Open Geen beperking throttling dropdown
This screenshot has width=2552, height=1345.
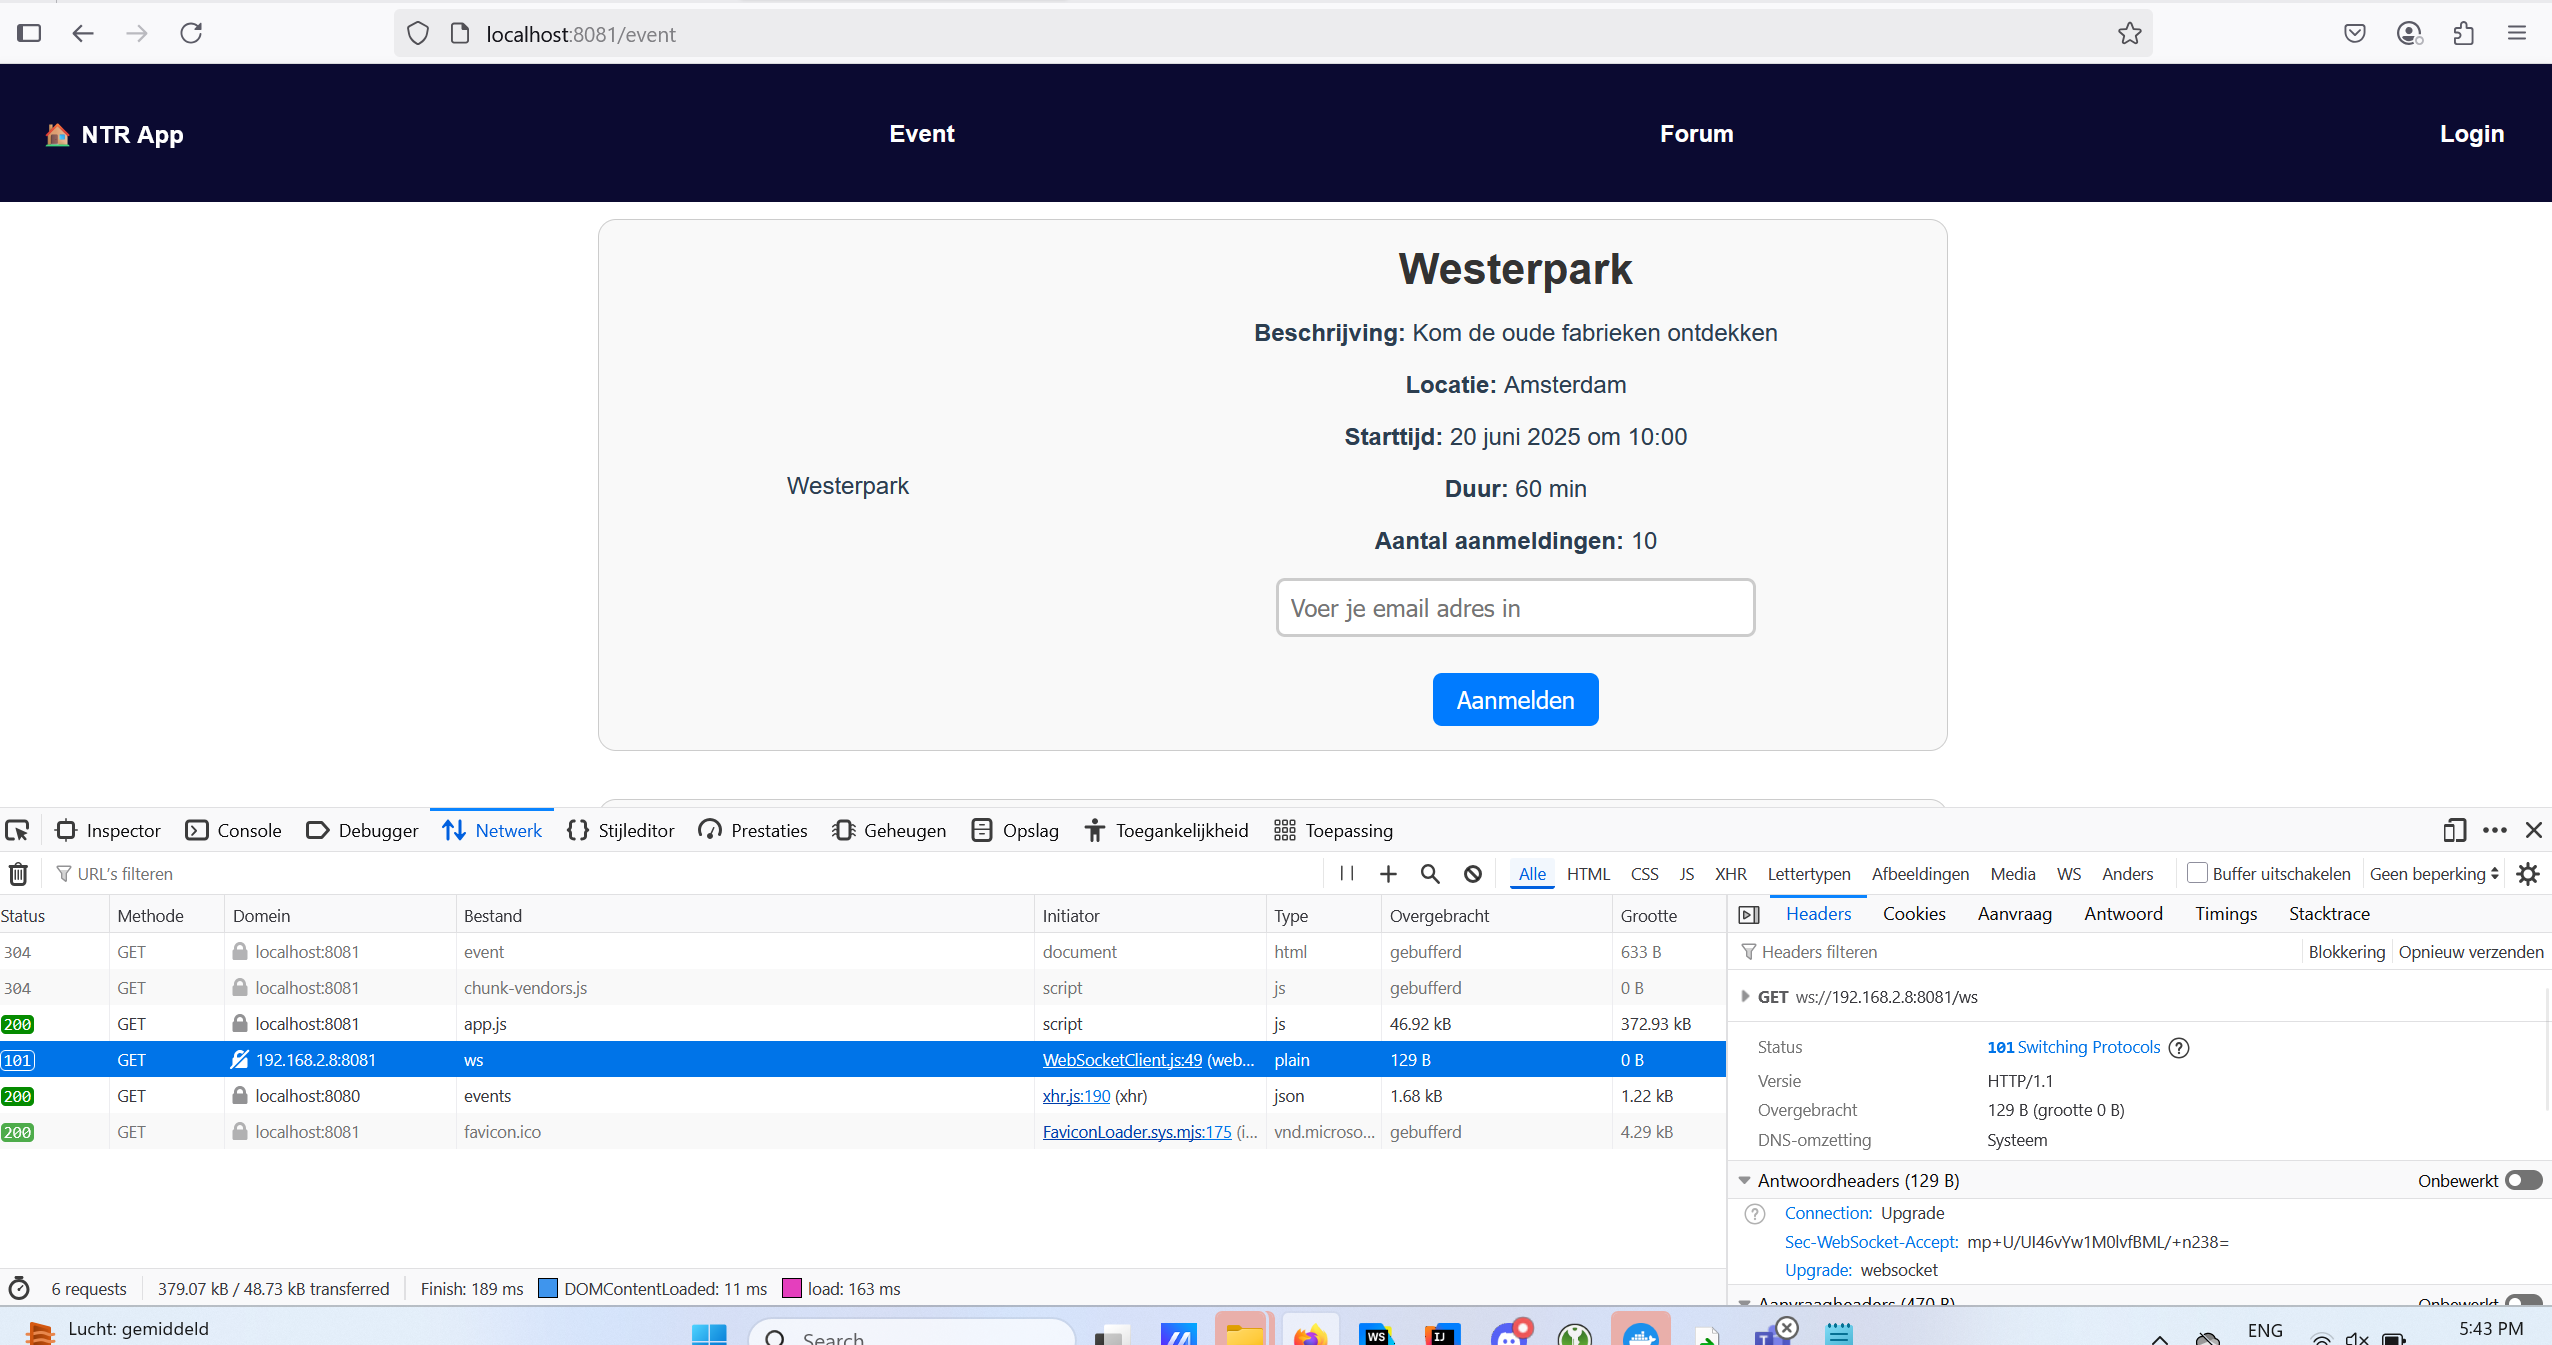coord(2434,874)
